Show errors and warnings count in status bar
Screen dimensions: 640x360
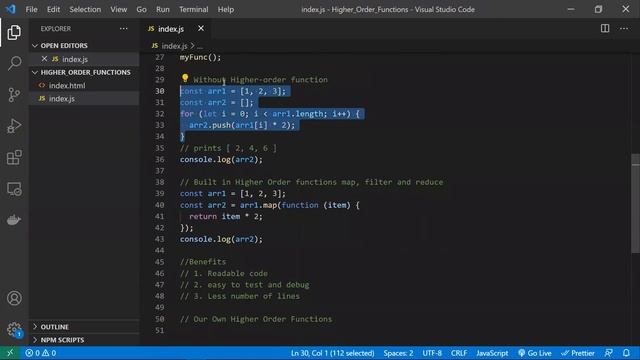(x=41, y=353)
